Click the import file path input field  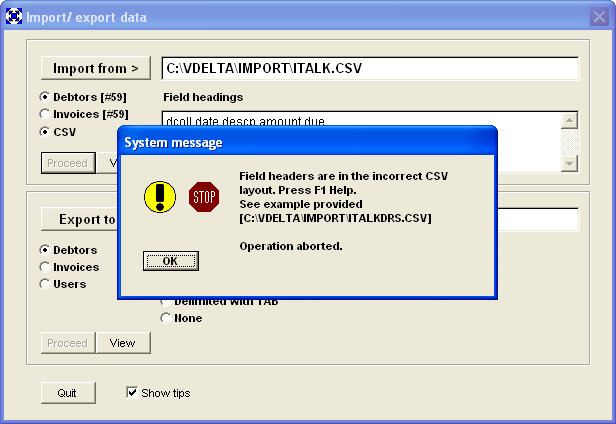coord(370,68)
